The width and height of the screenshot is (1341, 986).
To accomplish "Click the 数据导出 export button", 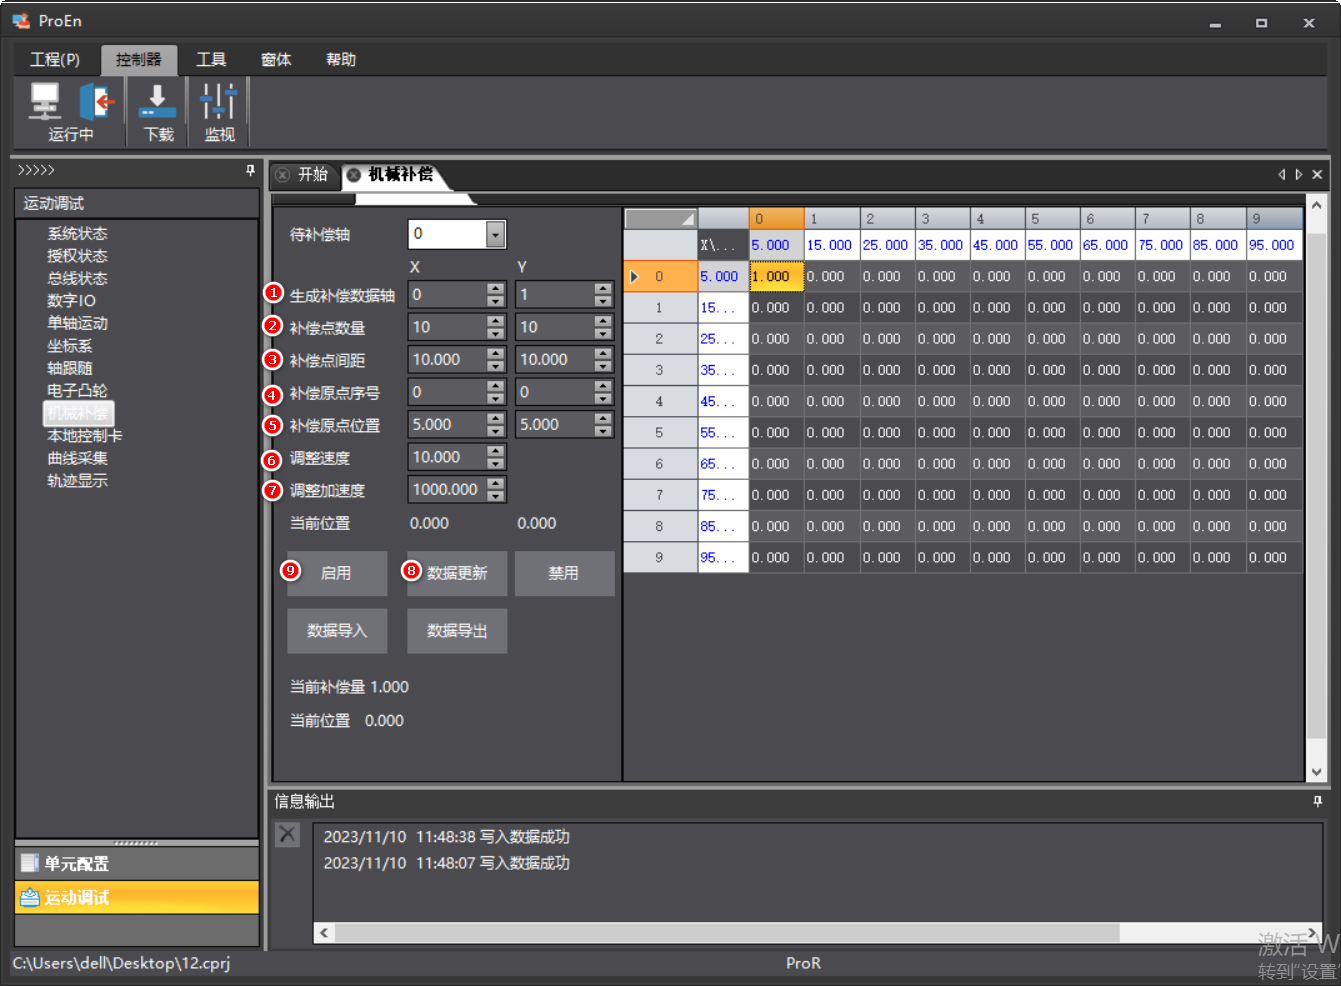I will (x=457, y=631).
